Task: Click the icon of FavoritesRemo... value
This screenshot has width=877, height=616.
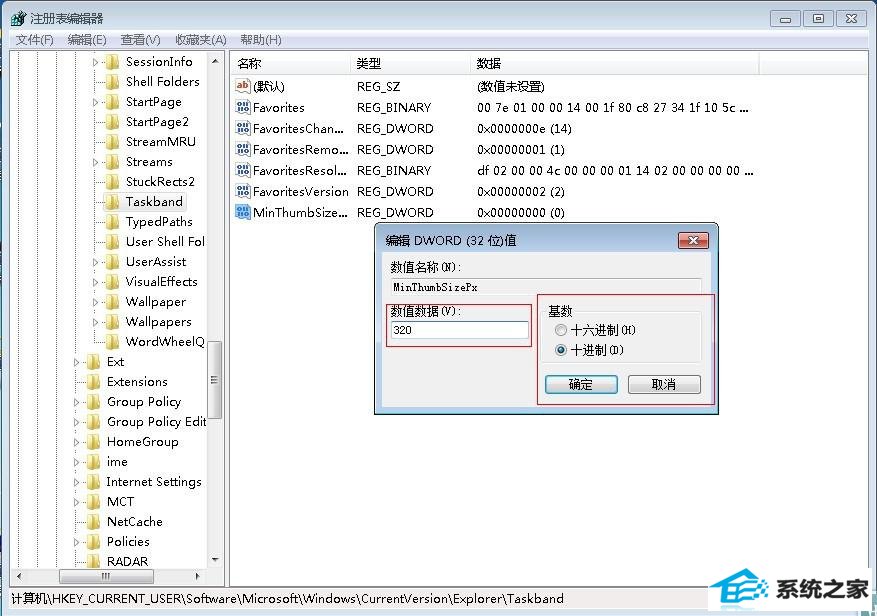Action: tap(243, 149)
